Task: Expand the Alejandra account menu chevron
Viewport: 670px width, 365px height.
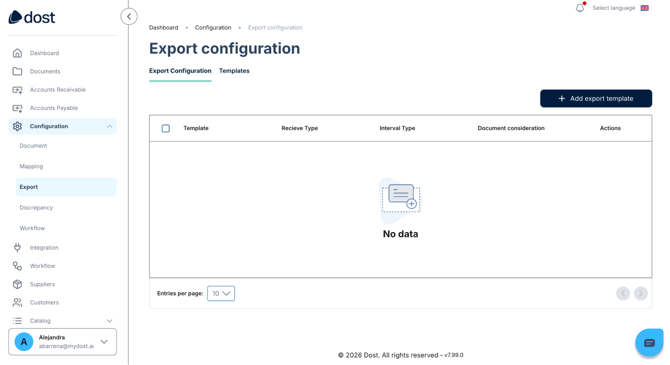Action: coord(104,342)
